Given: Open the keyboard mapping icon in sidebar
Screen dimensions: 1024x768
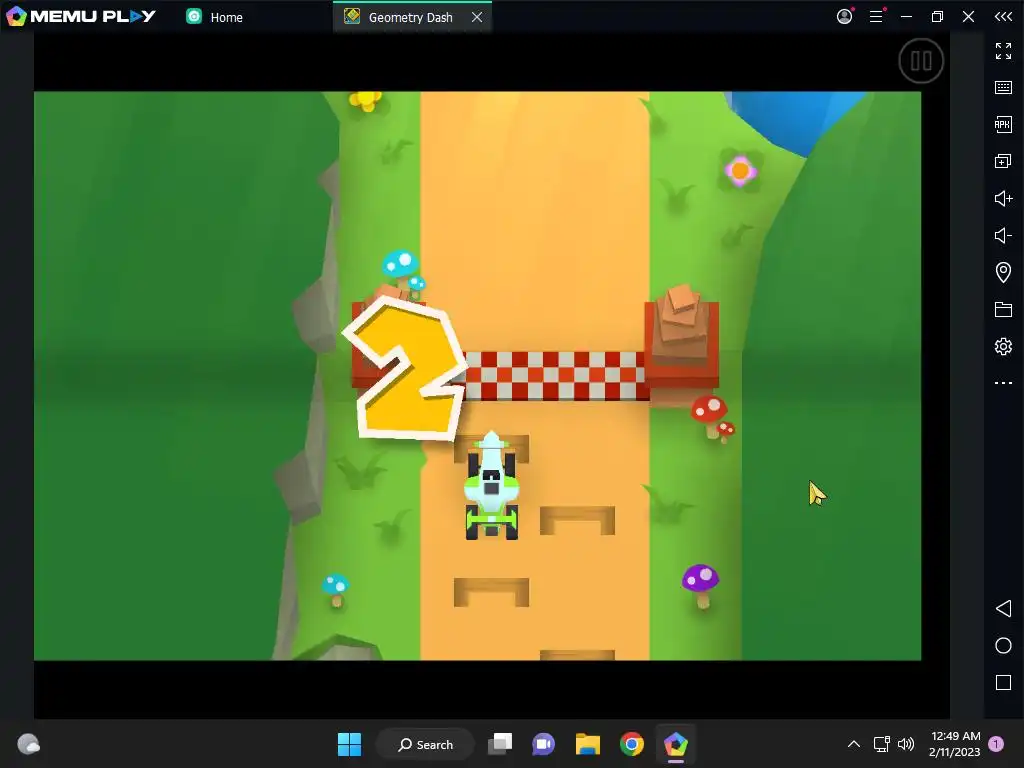Looking at the screenshot, I should coord(1003,88).
